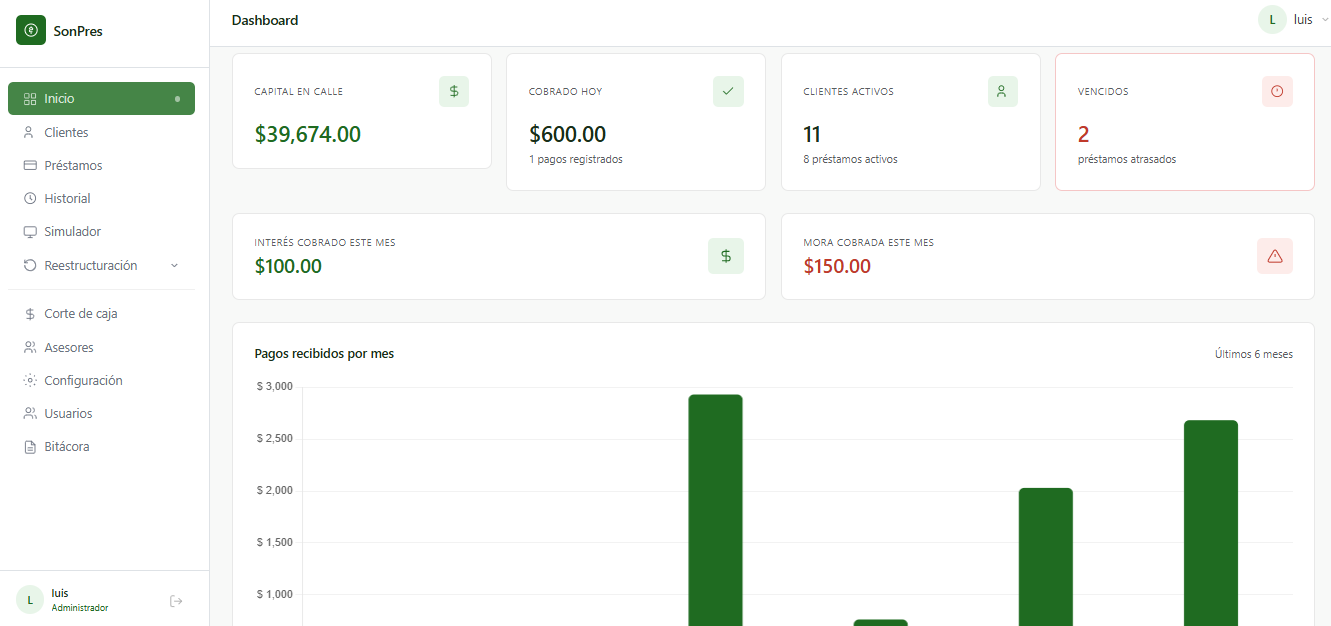Viewport: 1331px width, 626px height.
Task: Click the SonPres green logo icon
Action: tap(31, 31)
